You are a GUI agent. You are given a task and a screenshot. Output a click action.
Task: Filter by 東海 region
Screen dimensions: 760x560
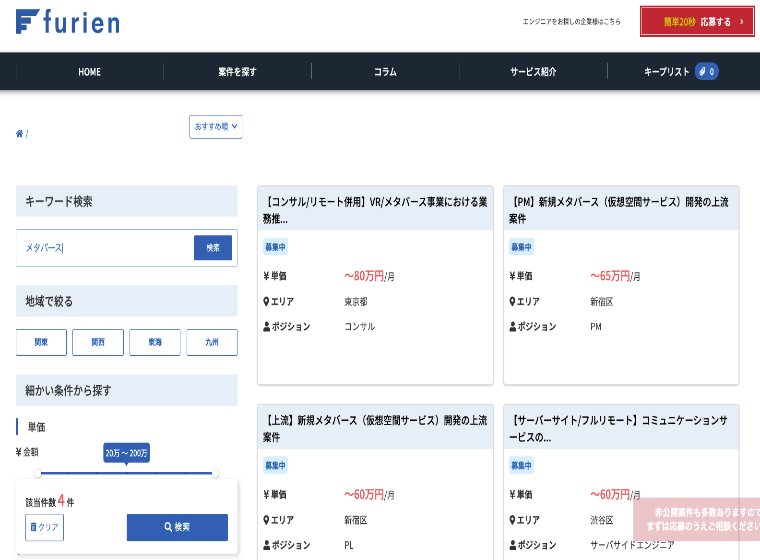coord(155,342)
